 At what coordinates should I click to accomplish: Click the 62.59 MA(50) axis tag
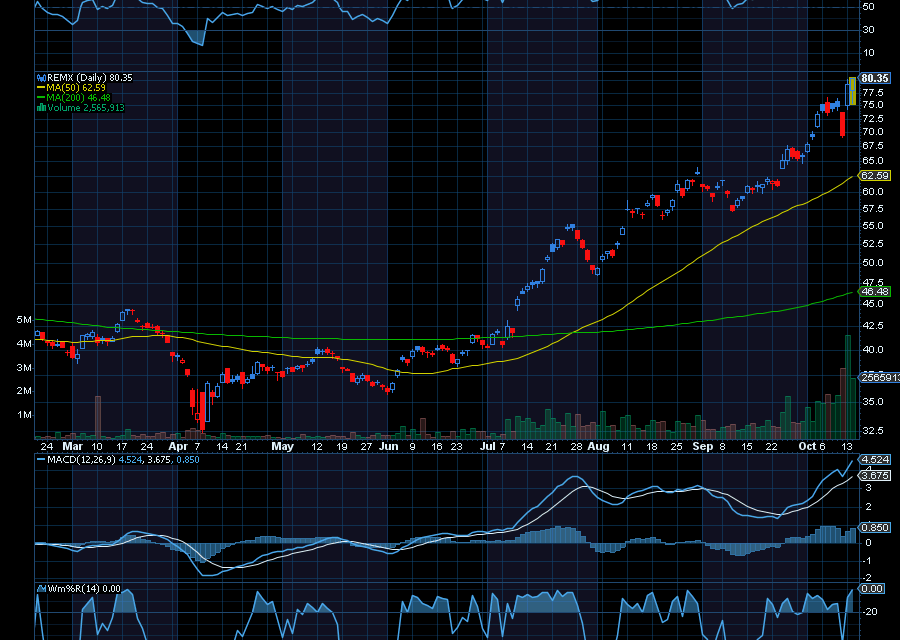875,175
